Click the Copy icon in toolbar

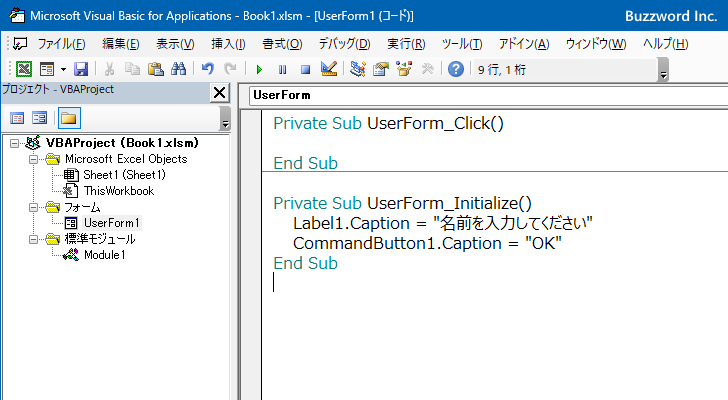[132, 69]
